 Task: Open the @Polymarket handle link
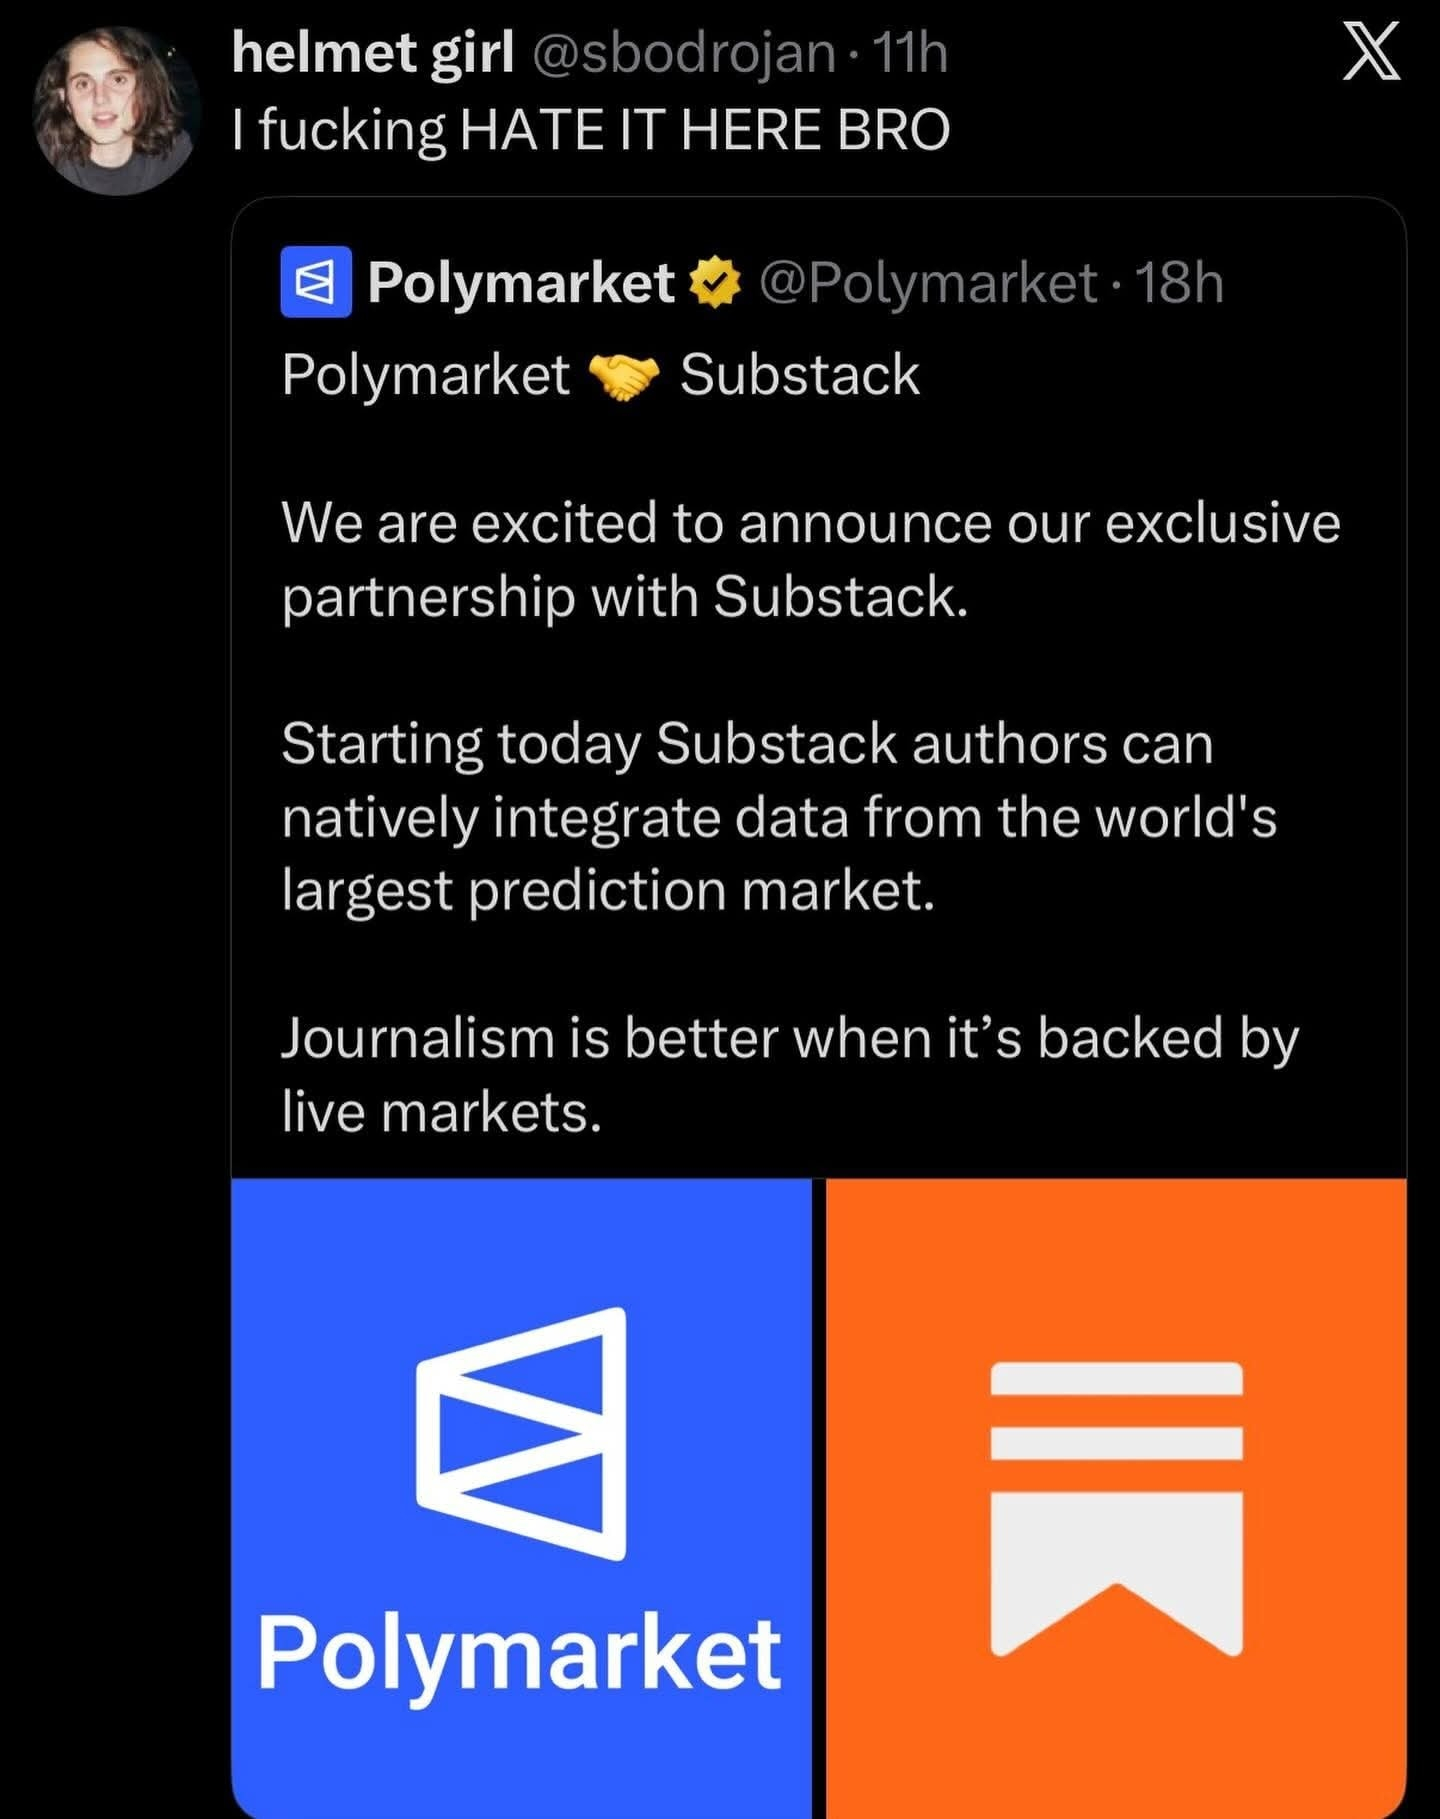[928, 282]
